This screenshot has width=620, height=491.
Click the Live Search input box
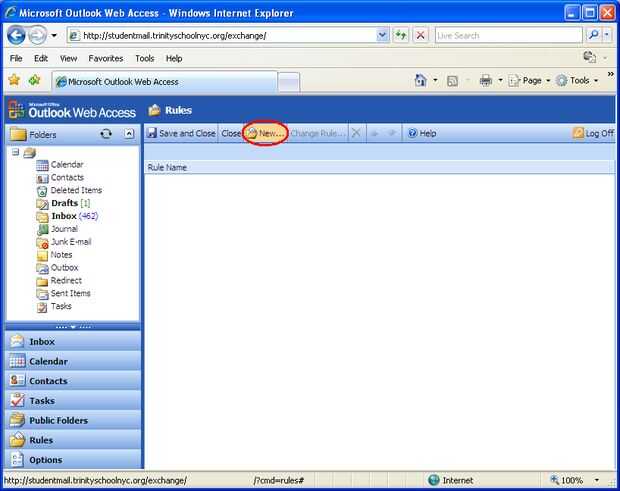508,36
